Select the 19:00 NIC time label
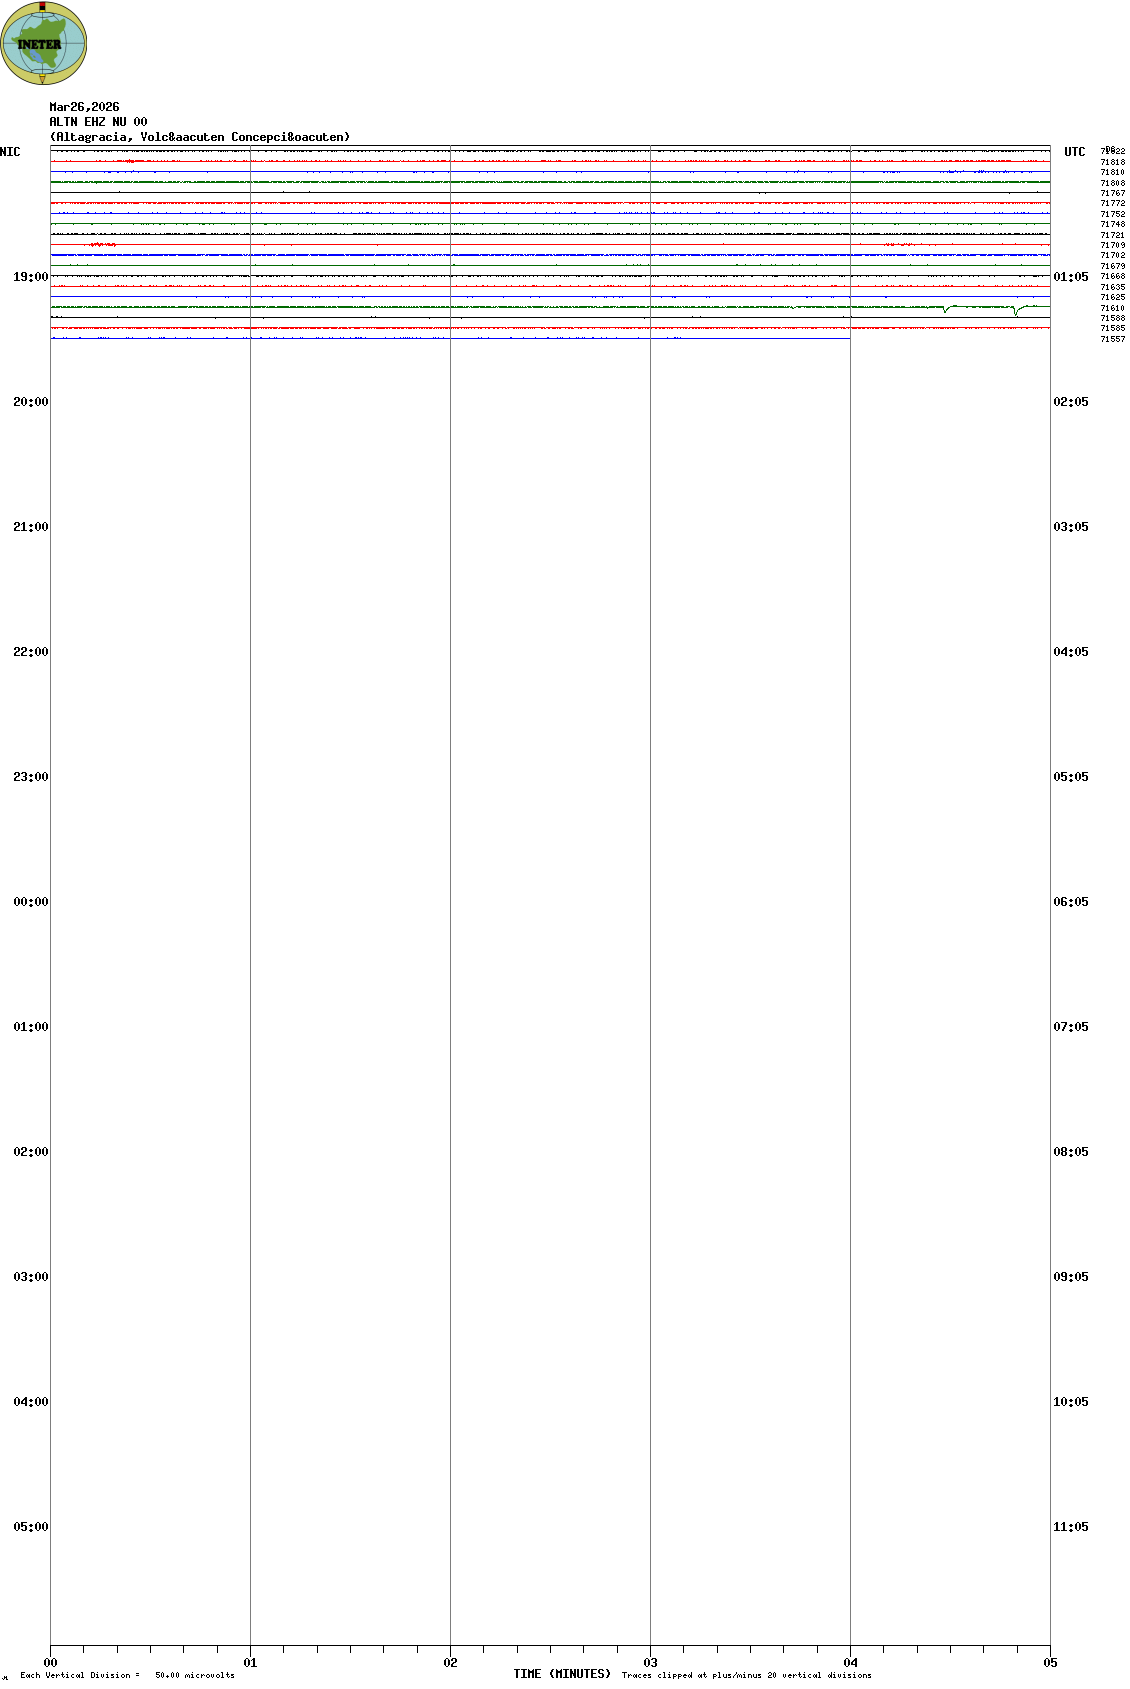1130x1689 pixels. click(x=30, y=277)
